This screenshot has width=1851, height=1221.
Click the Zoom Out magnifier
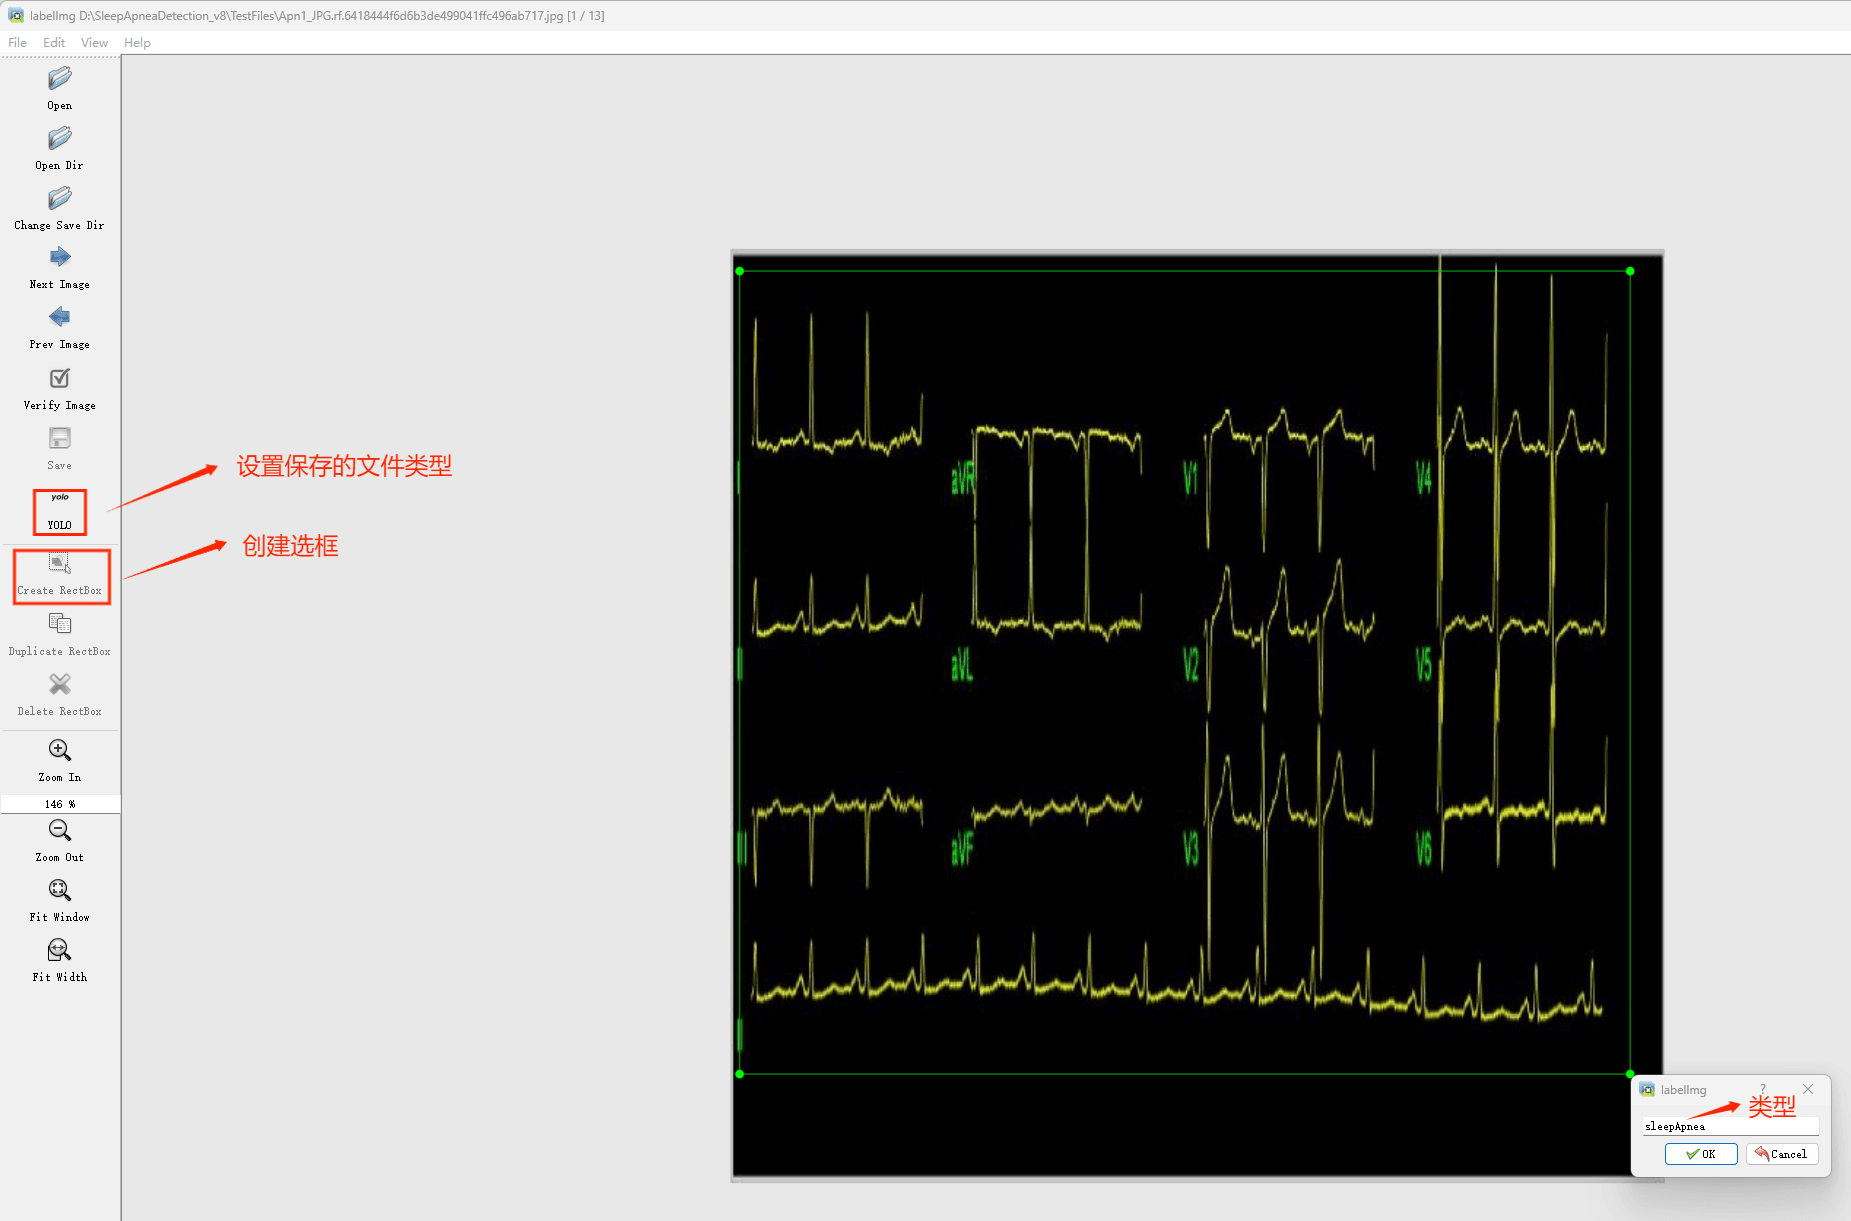click(x=60, y=831)
